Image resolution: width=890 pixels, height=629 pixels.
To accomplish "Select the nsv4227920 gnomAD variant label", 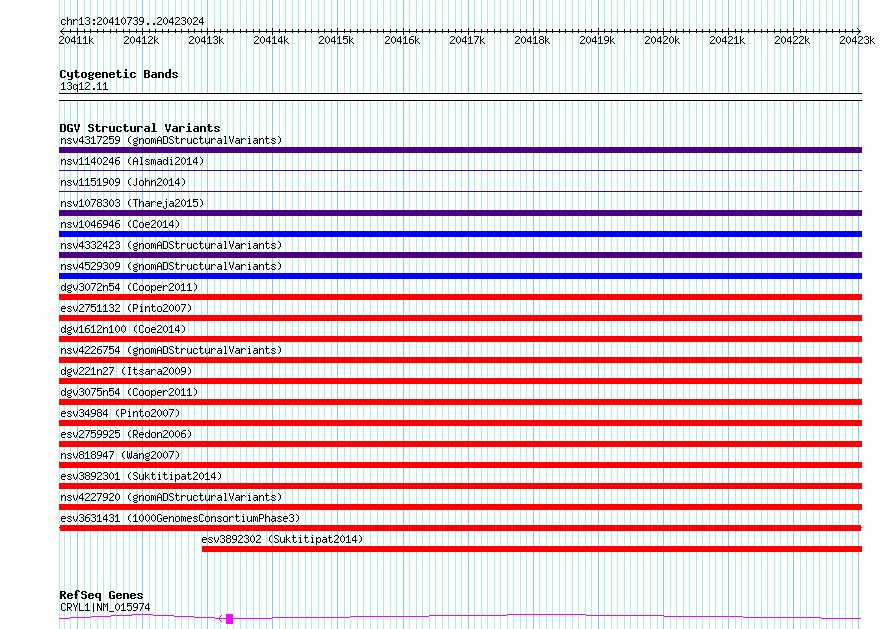I will click(x=171, y=497).
